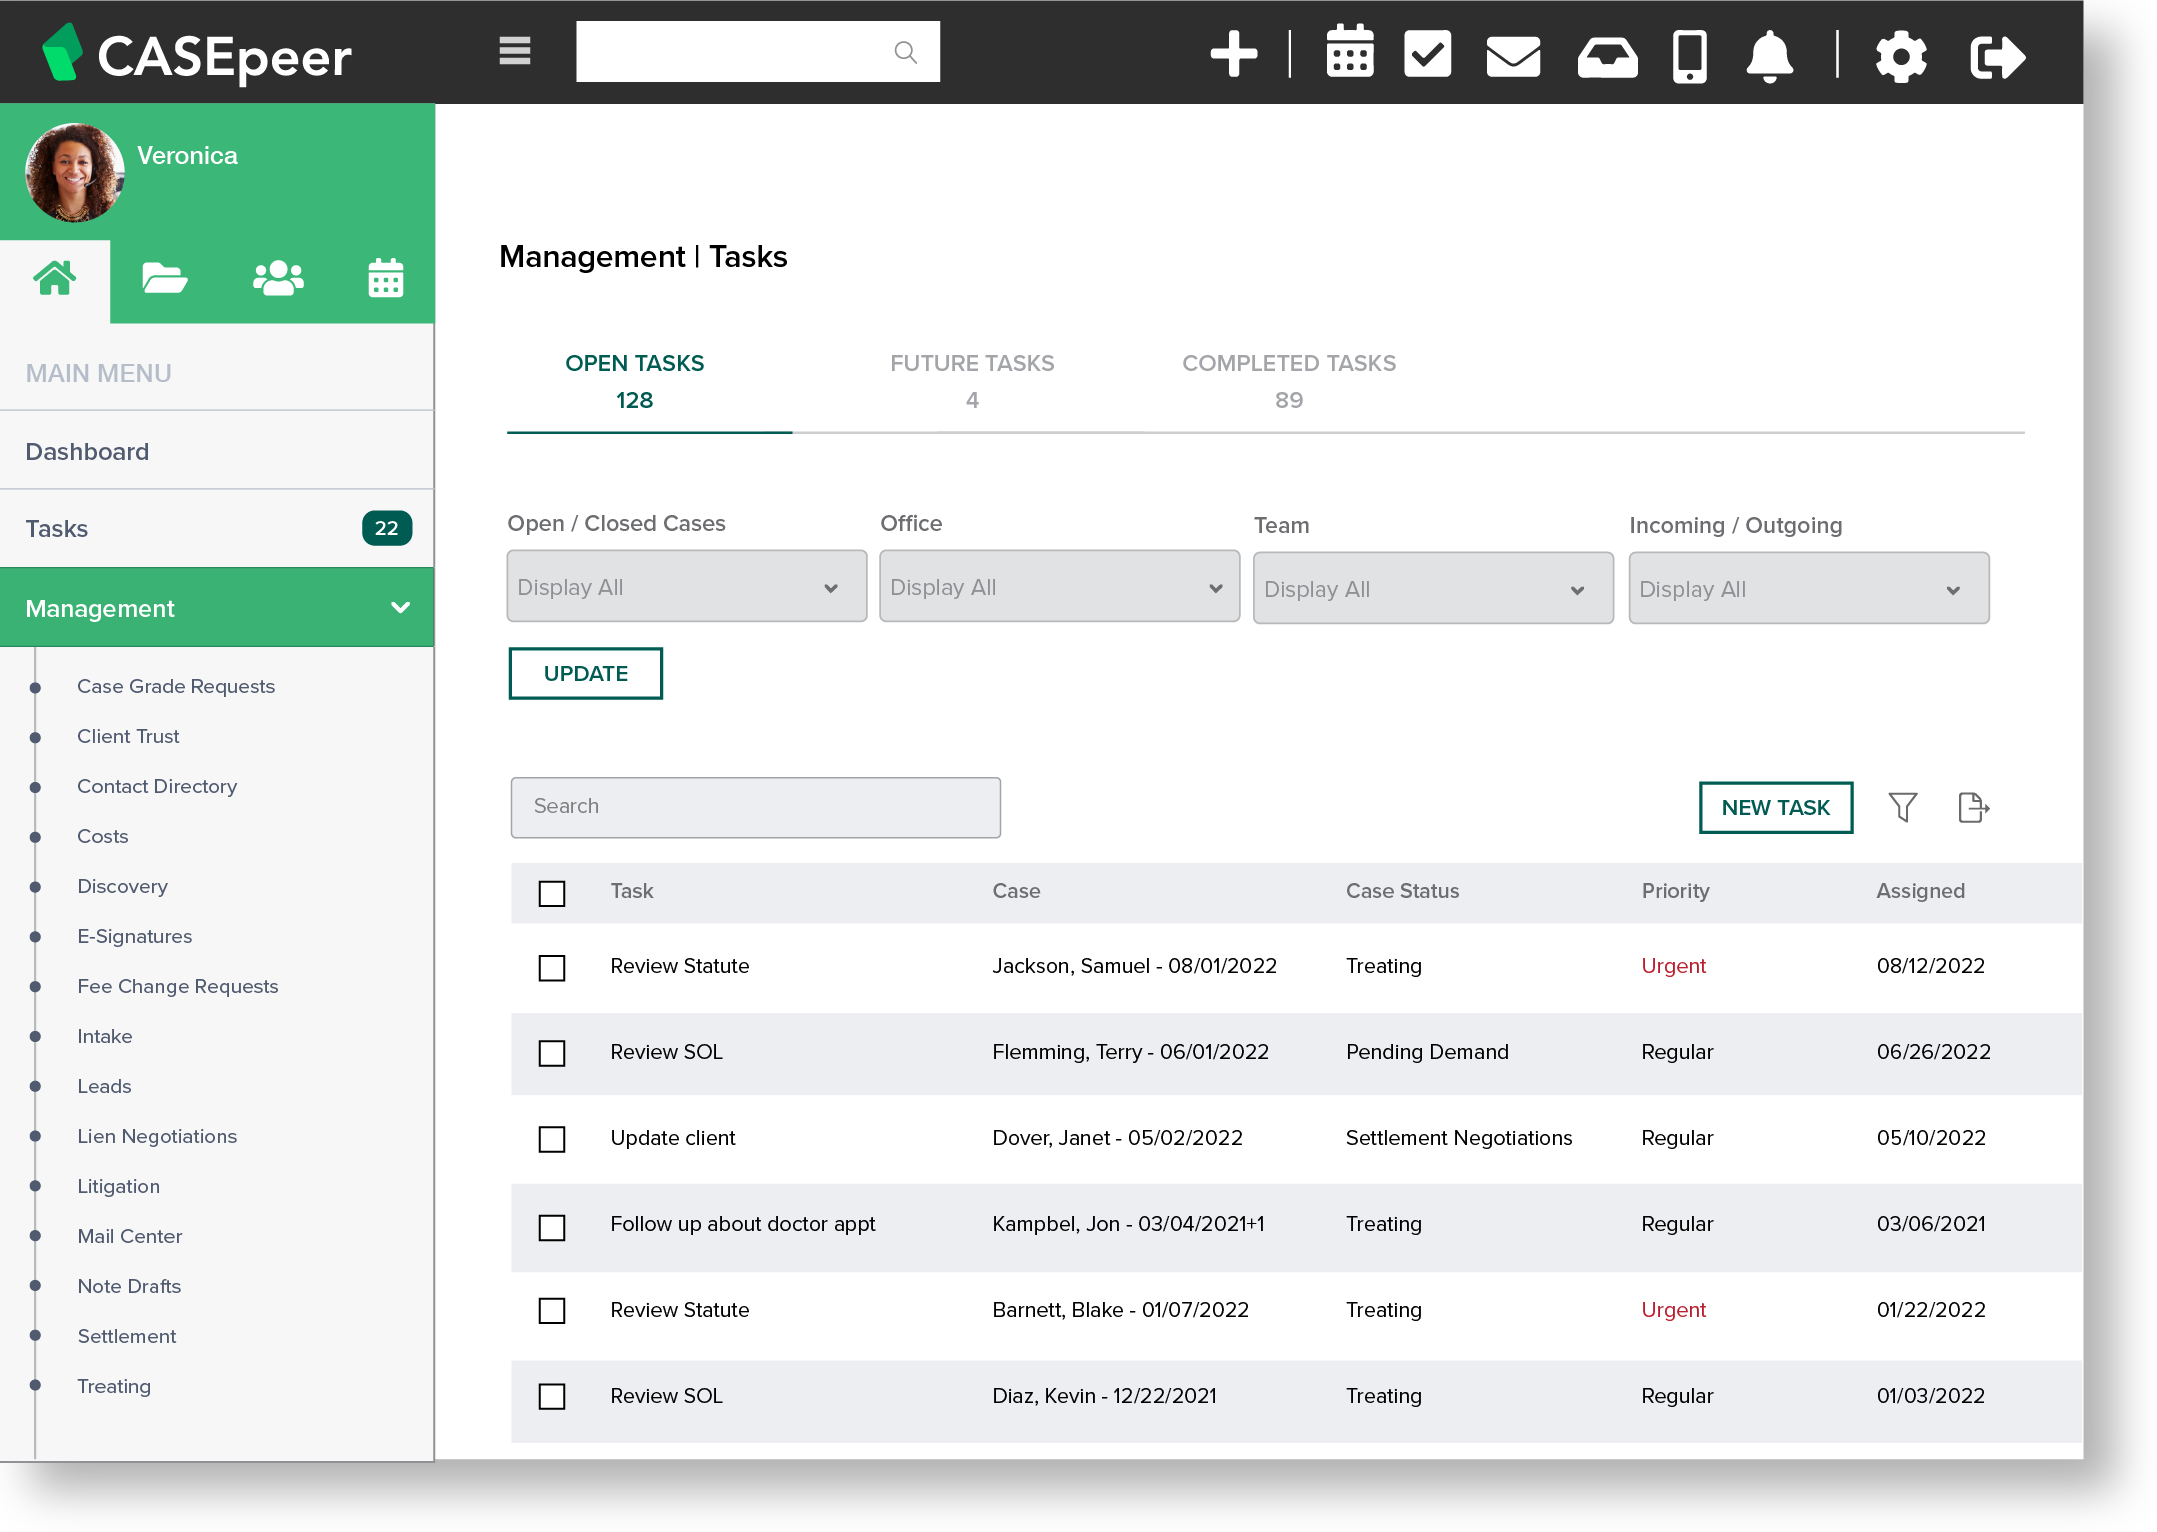Switch to the Completed Tasks tab
Image resolution: width=2157 pixels, height=1532 pixels.
point(1288,381)
